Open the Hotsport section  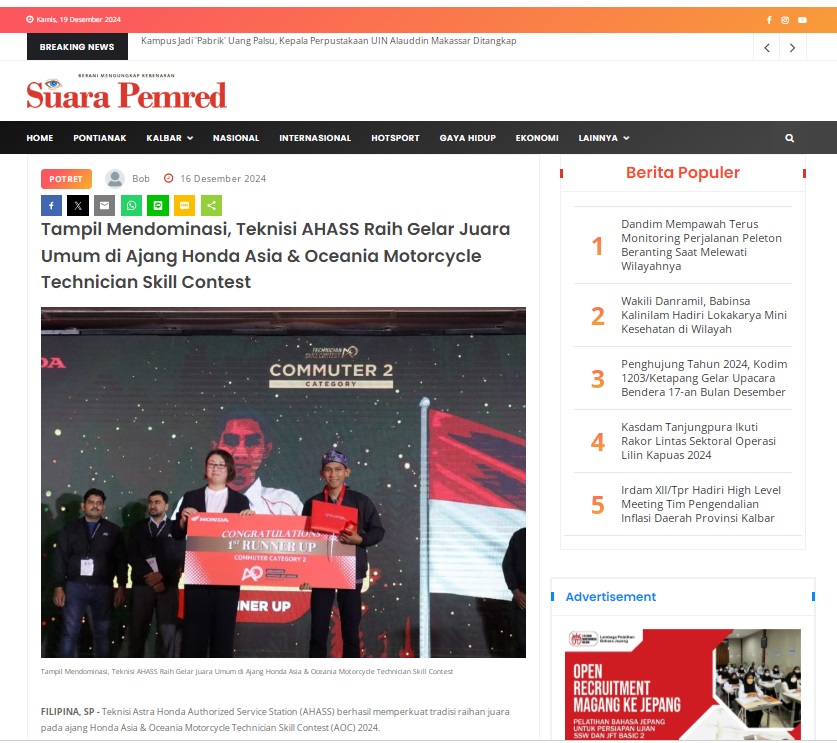click(396, 138)
